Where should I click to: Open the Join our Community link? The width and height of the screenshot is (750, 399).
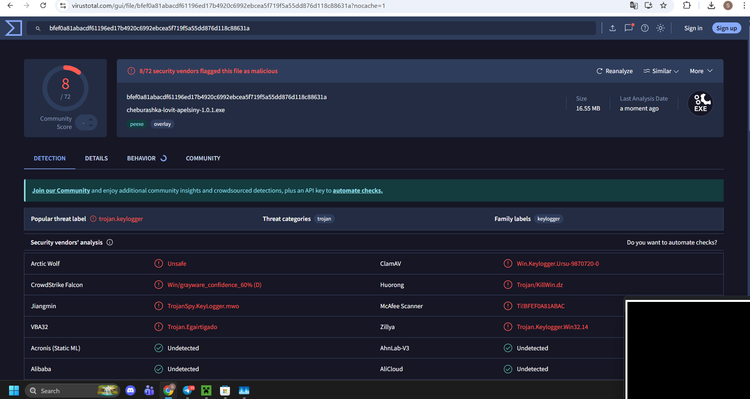click(61, 190)
